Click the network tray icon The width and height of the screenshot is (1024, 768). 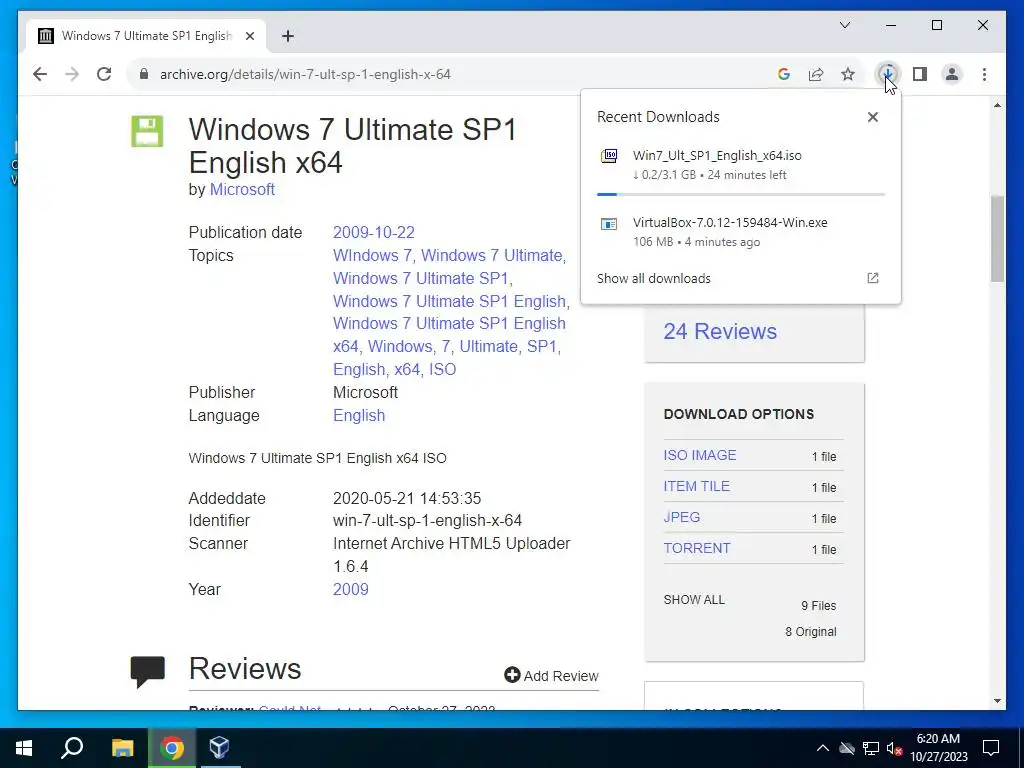[x=871, y=748]
